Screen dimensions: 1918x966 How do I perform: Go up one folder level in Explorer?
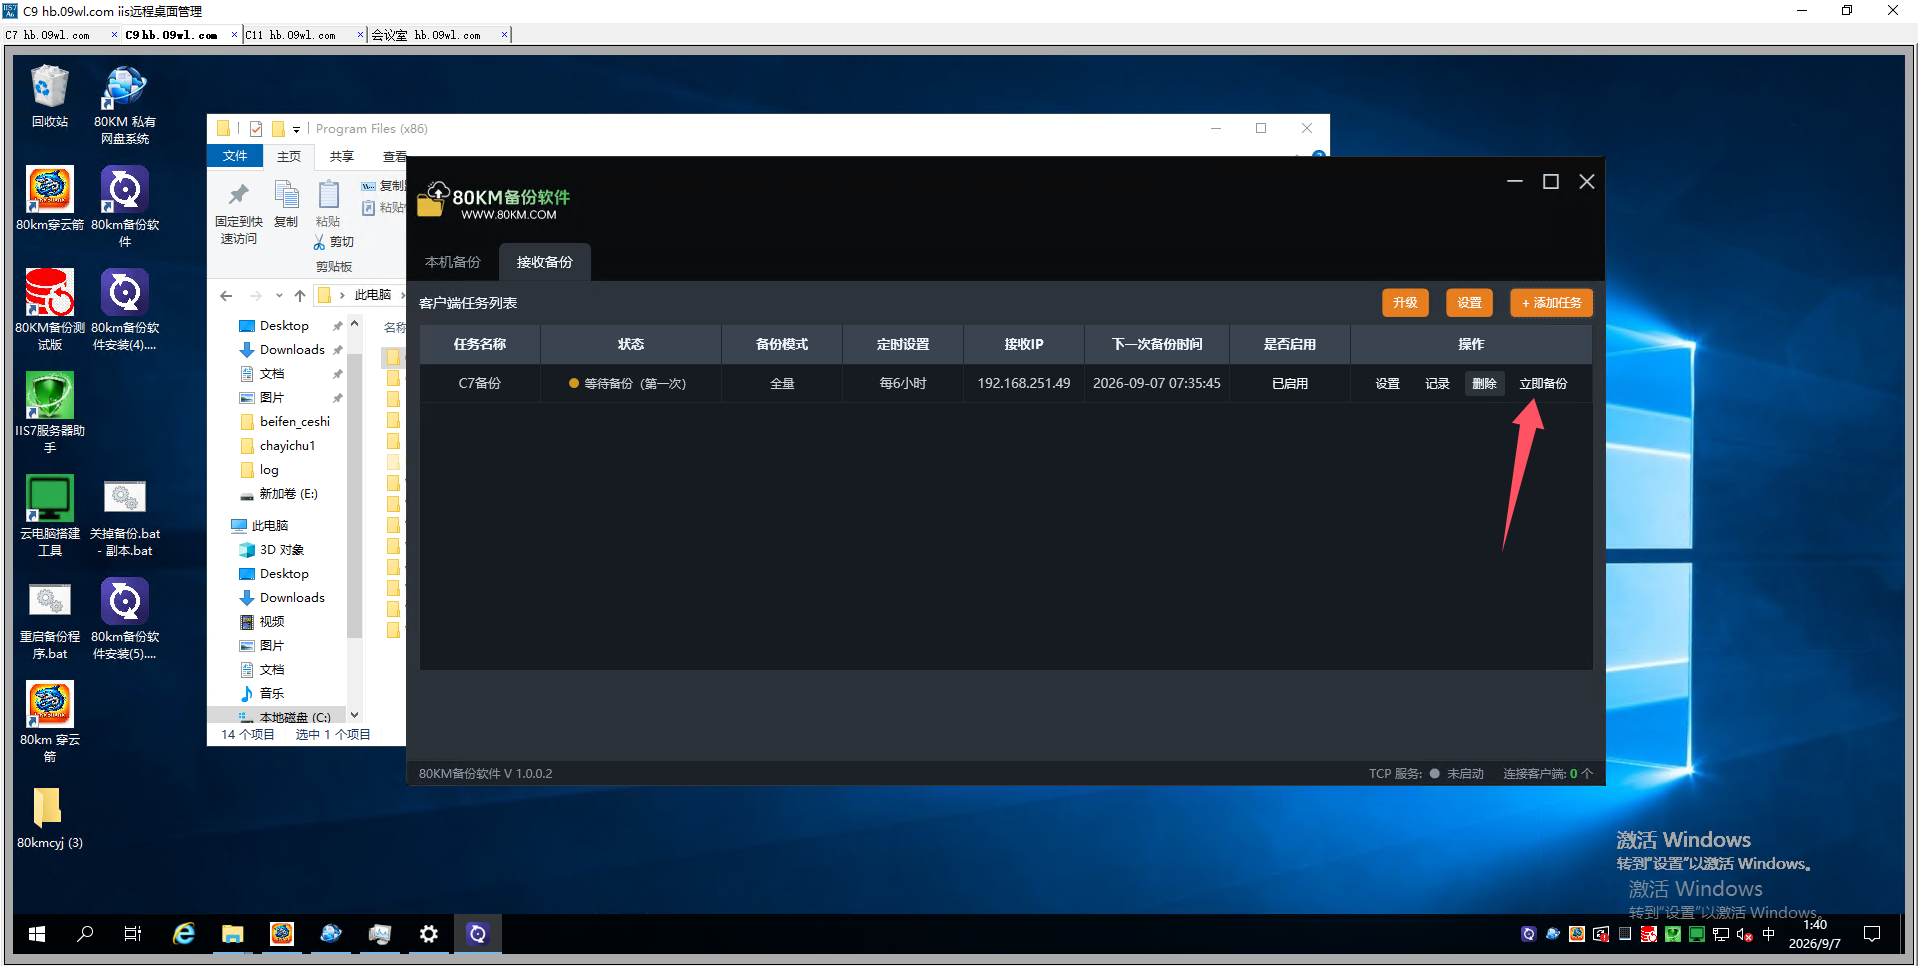300,295
